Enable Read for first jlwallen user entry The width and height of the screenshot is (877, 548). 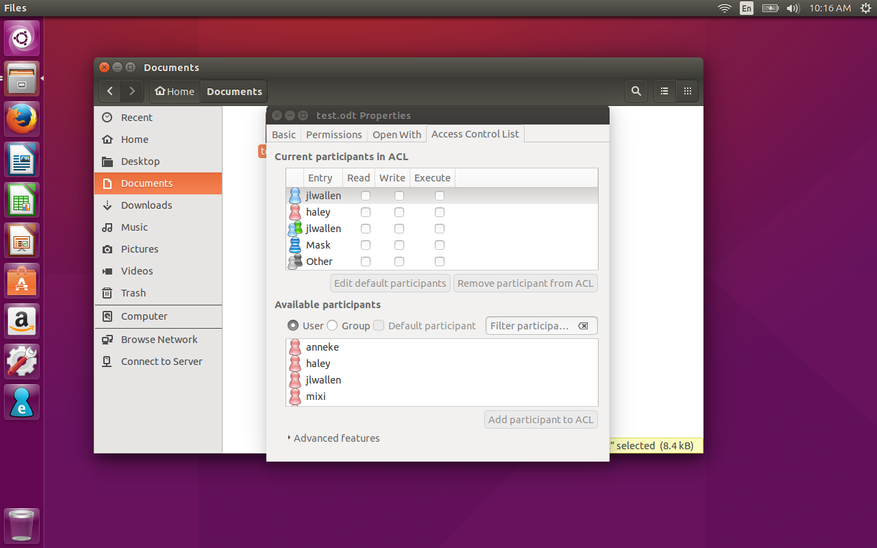click(365, 196)
